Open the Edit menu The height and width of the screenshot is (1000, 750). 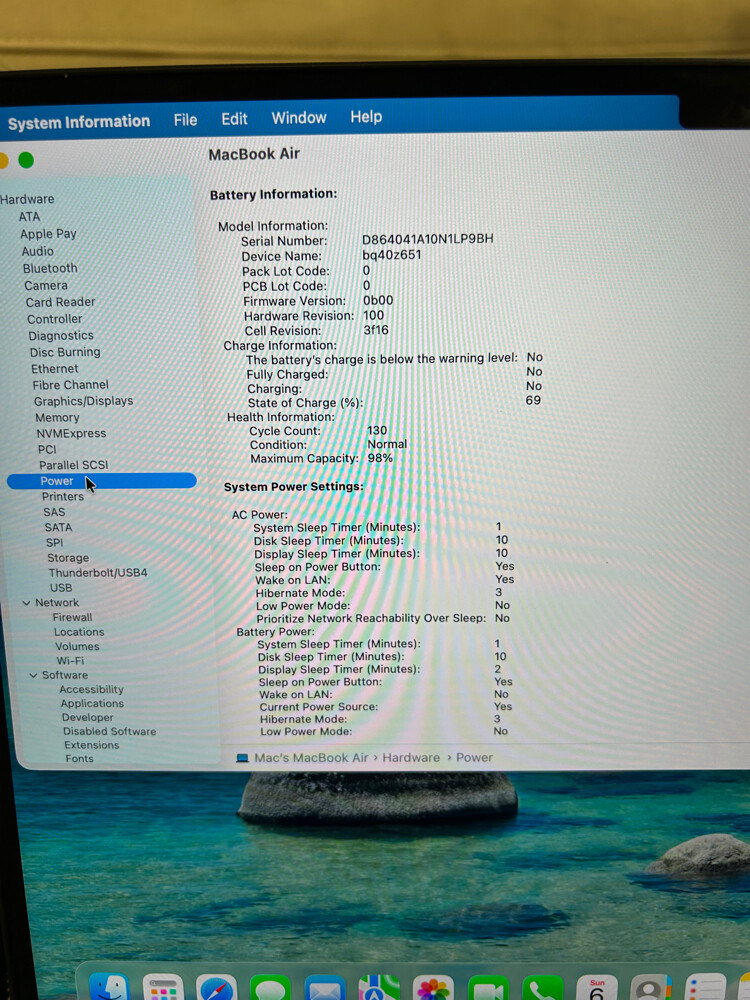tap(234, 119)
